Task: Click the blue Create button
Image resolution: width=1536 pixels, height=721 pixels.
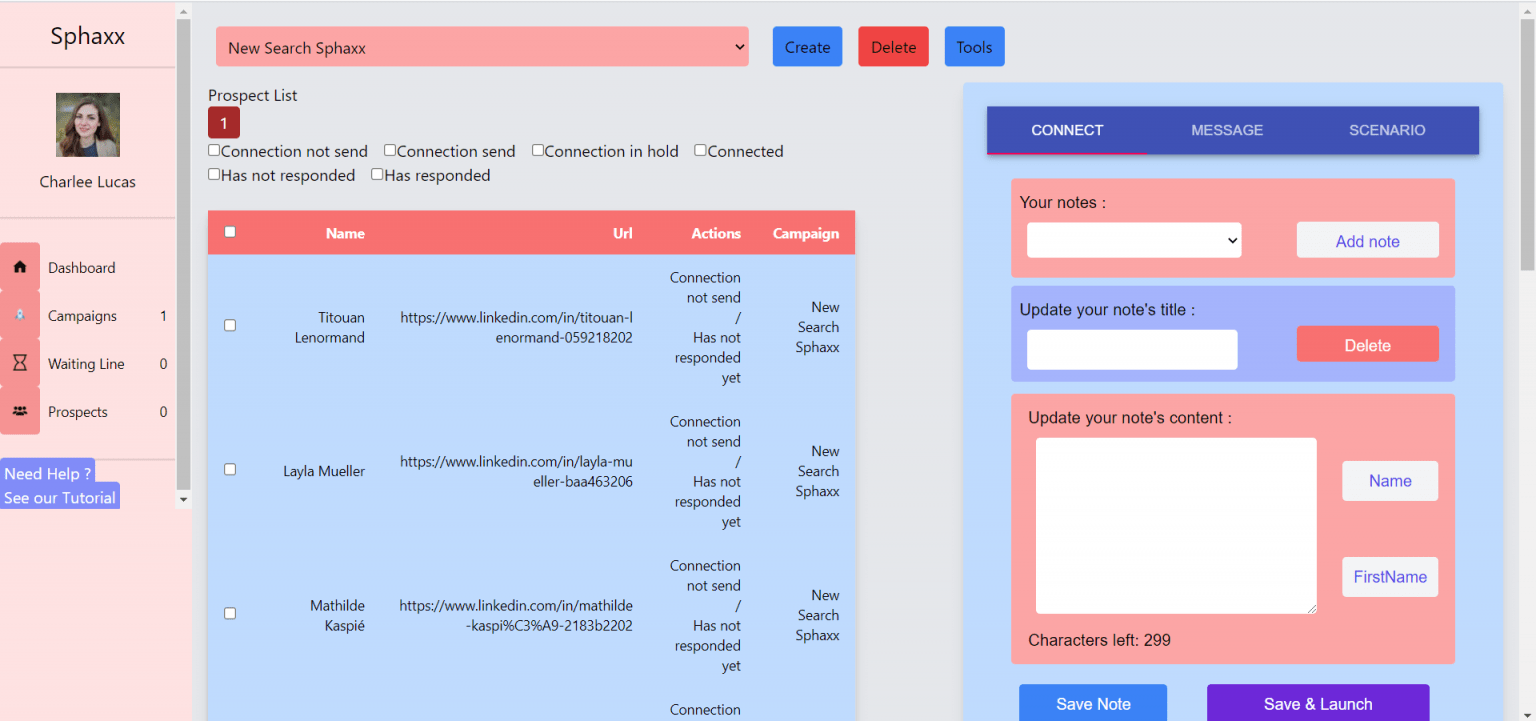Action: coord(808,47)
